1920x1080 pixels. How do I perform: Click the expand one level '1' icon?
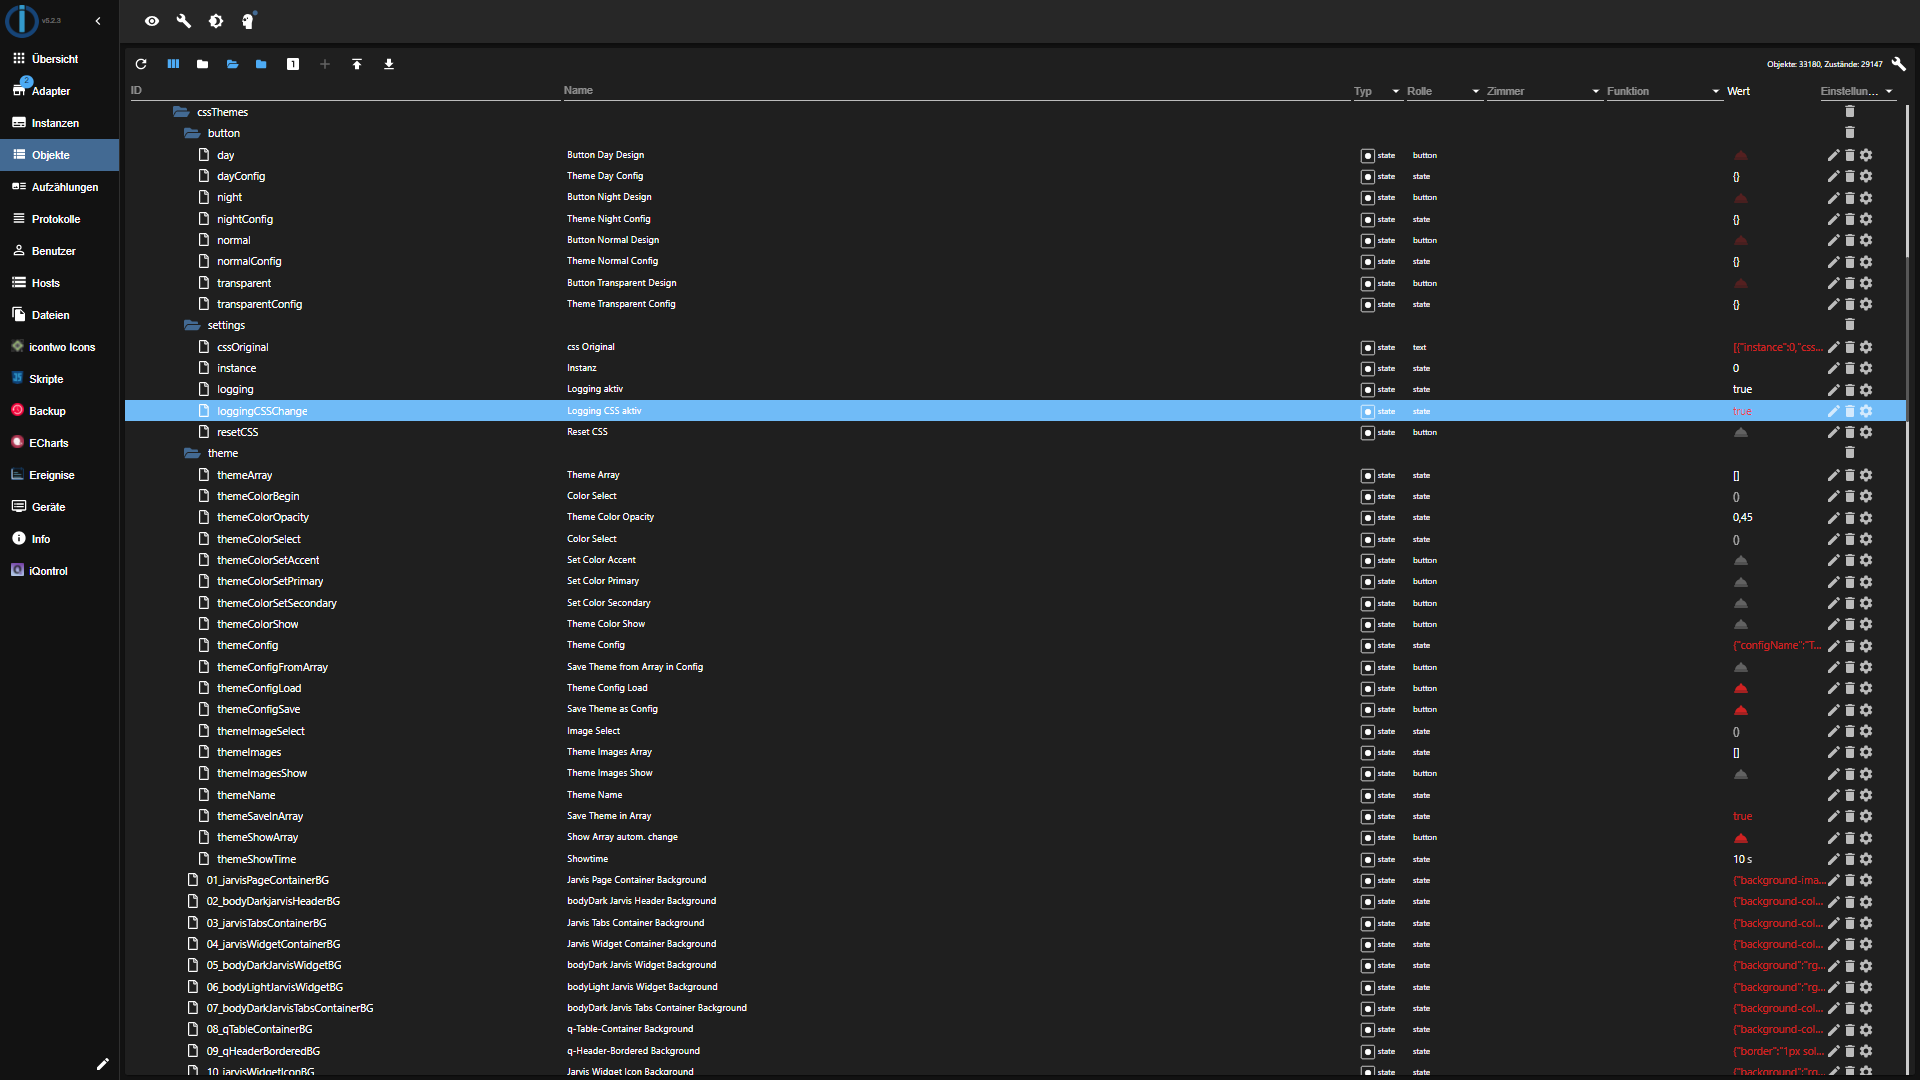click(x=293, y=64)
